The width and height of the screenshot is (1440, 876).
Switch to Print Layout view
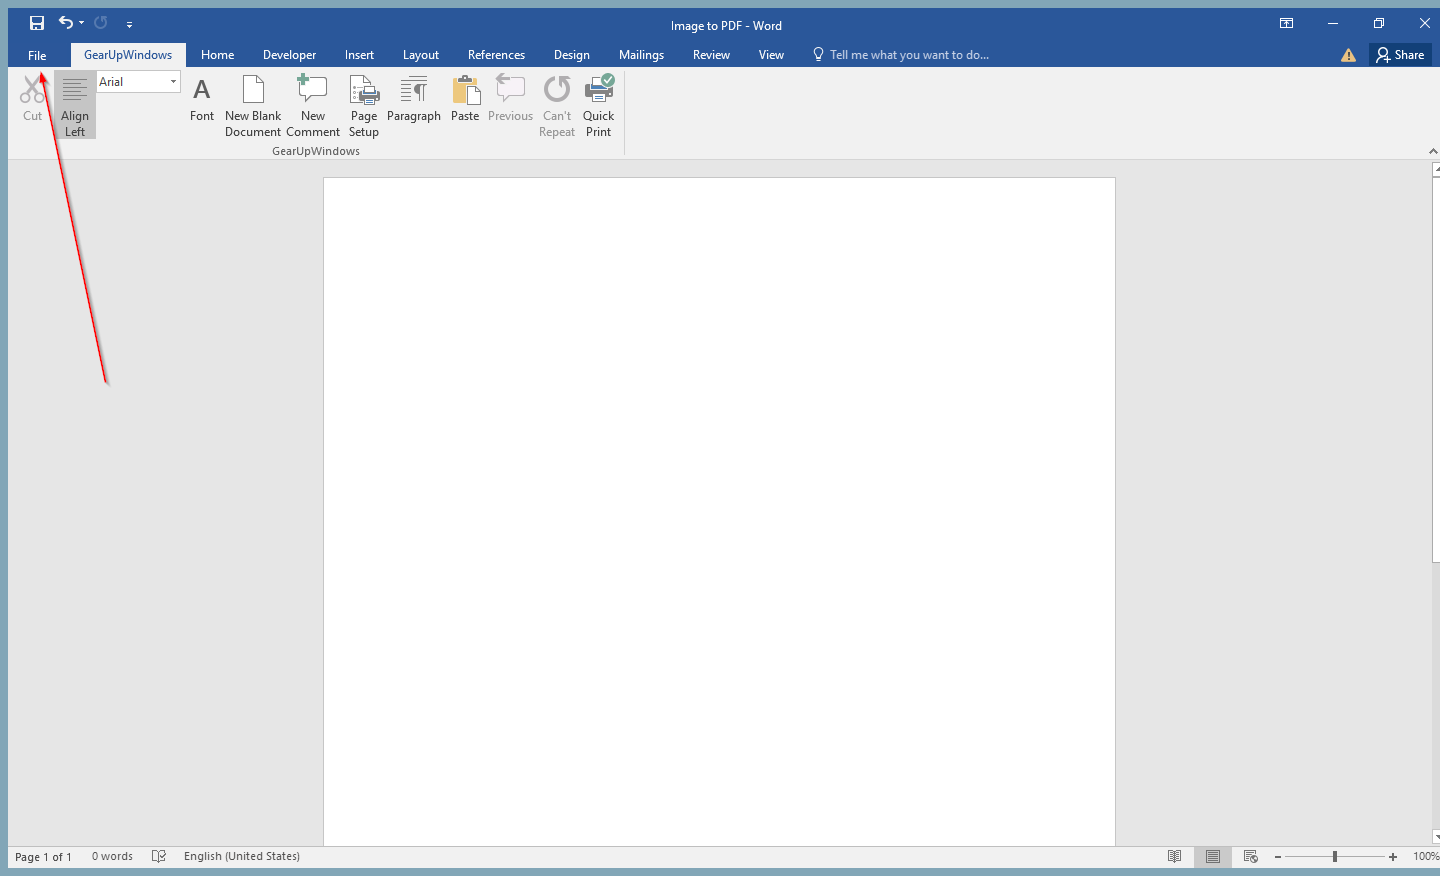pyautogui.click(x=1213, y=857)
